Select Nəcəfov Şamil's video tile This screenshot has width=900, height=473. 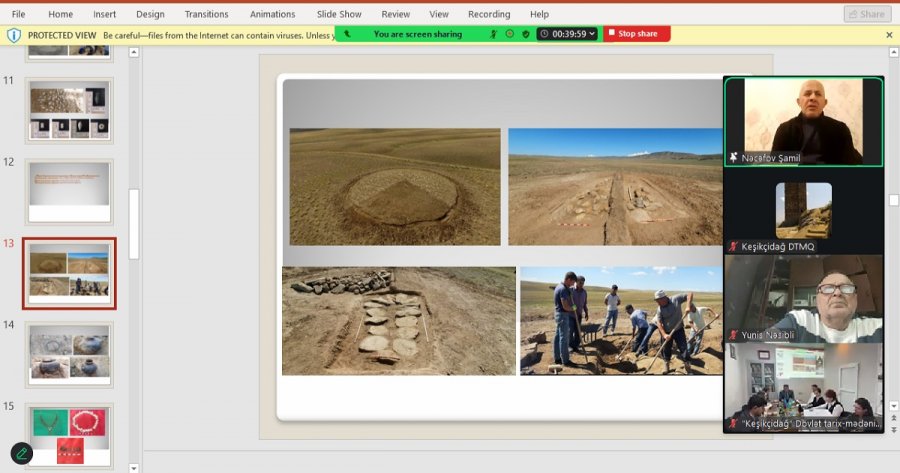(x=803, y=120)
